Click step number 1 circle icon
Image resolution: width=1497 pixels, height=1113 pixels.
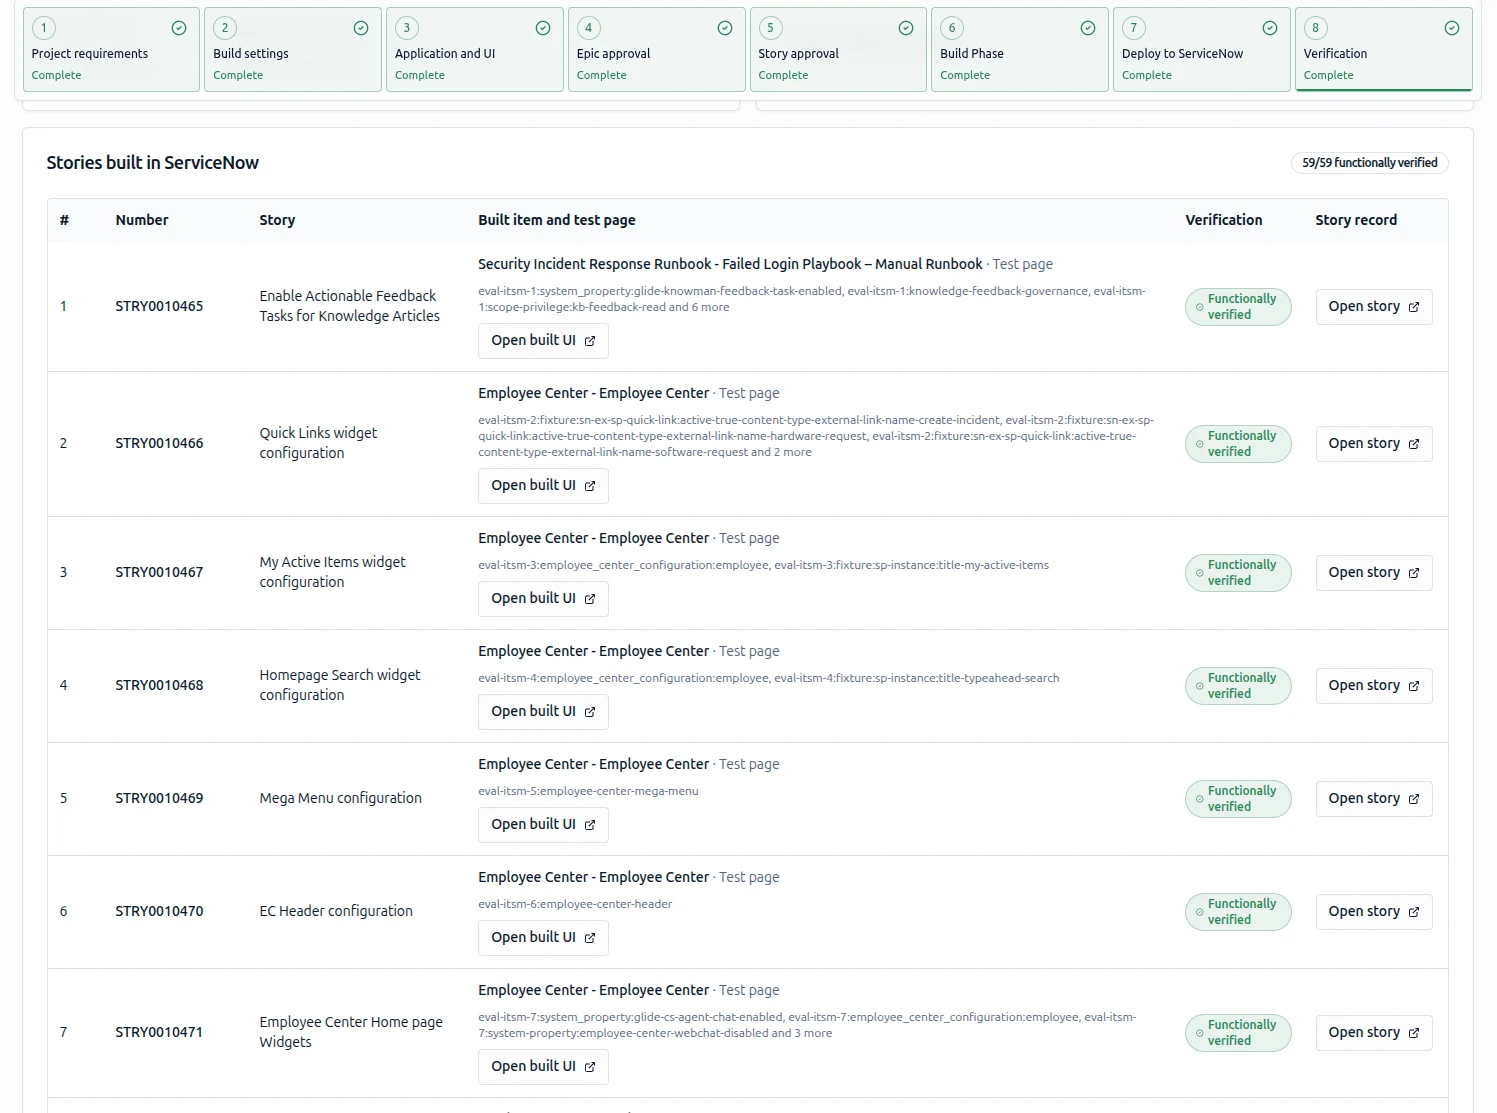coord(43,28)
